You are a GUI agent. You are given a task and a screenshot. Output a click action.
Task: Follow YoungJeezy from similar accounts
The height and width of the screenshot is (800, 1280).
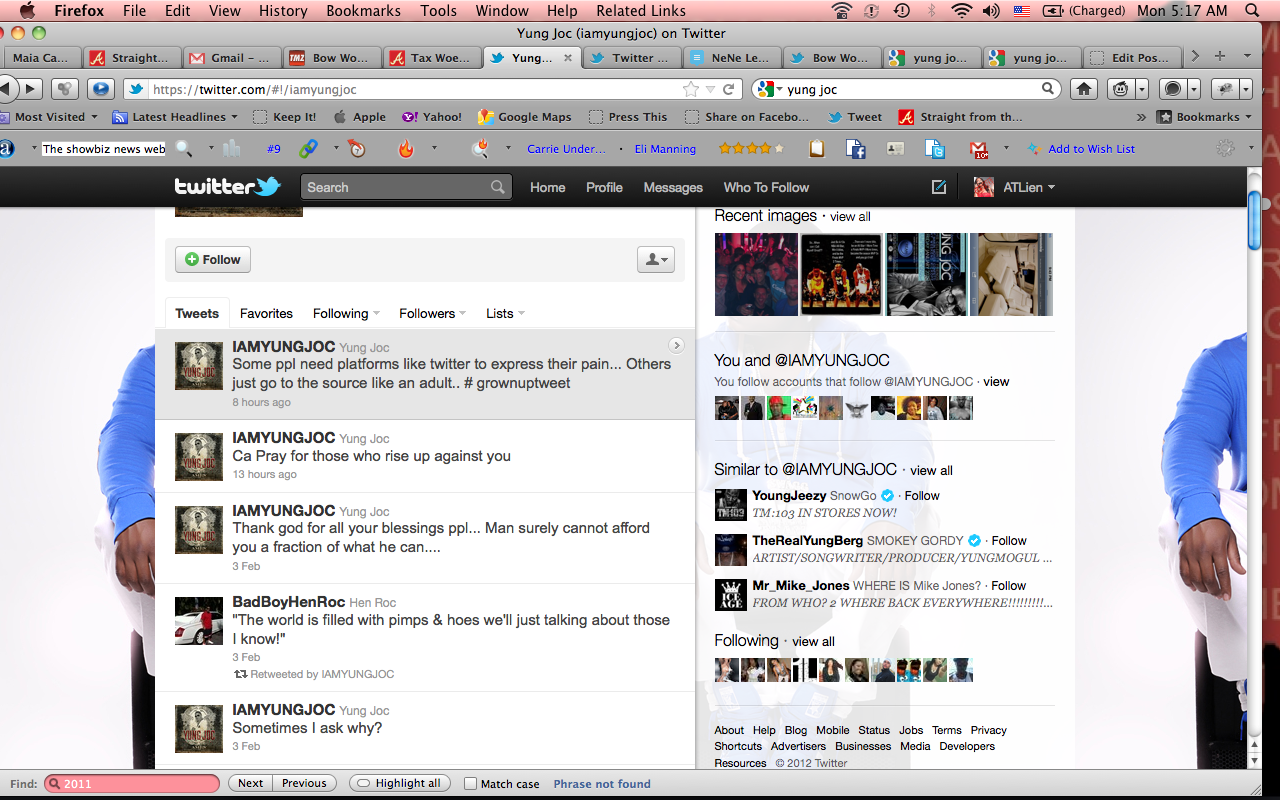[922, 495]
